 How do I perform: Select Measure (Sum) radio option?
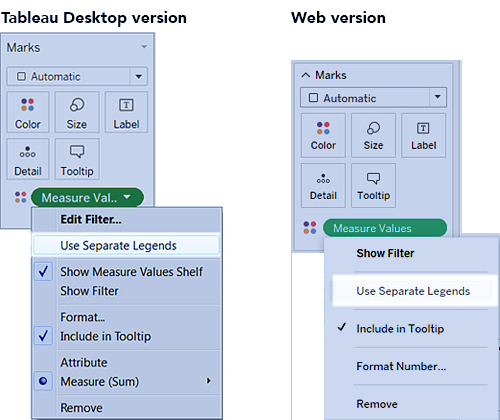point(127,381)
